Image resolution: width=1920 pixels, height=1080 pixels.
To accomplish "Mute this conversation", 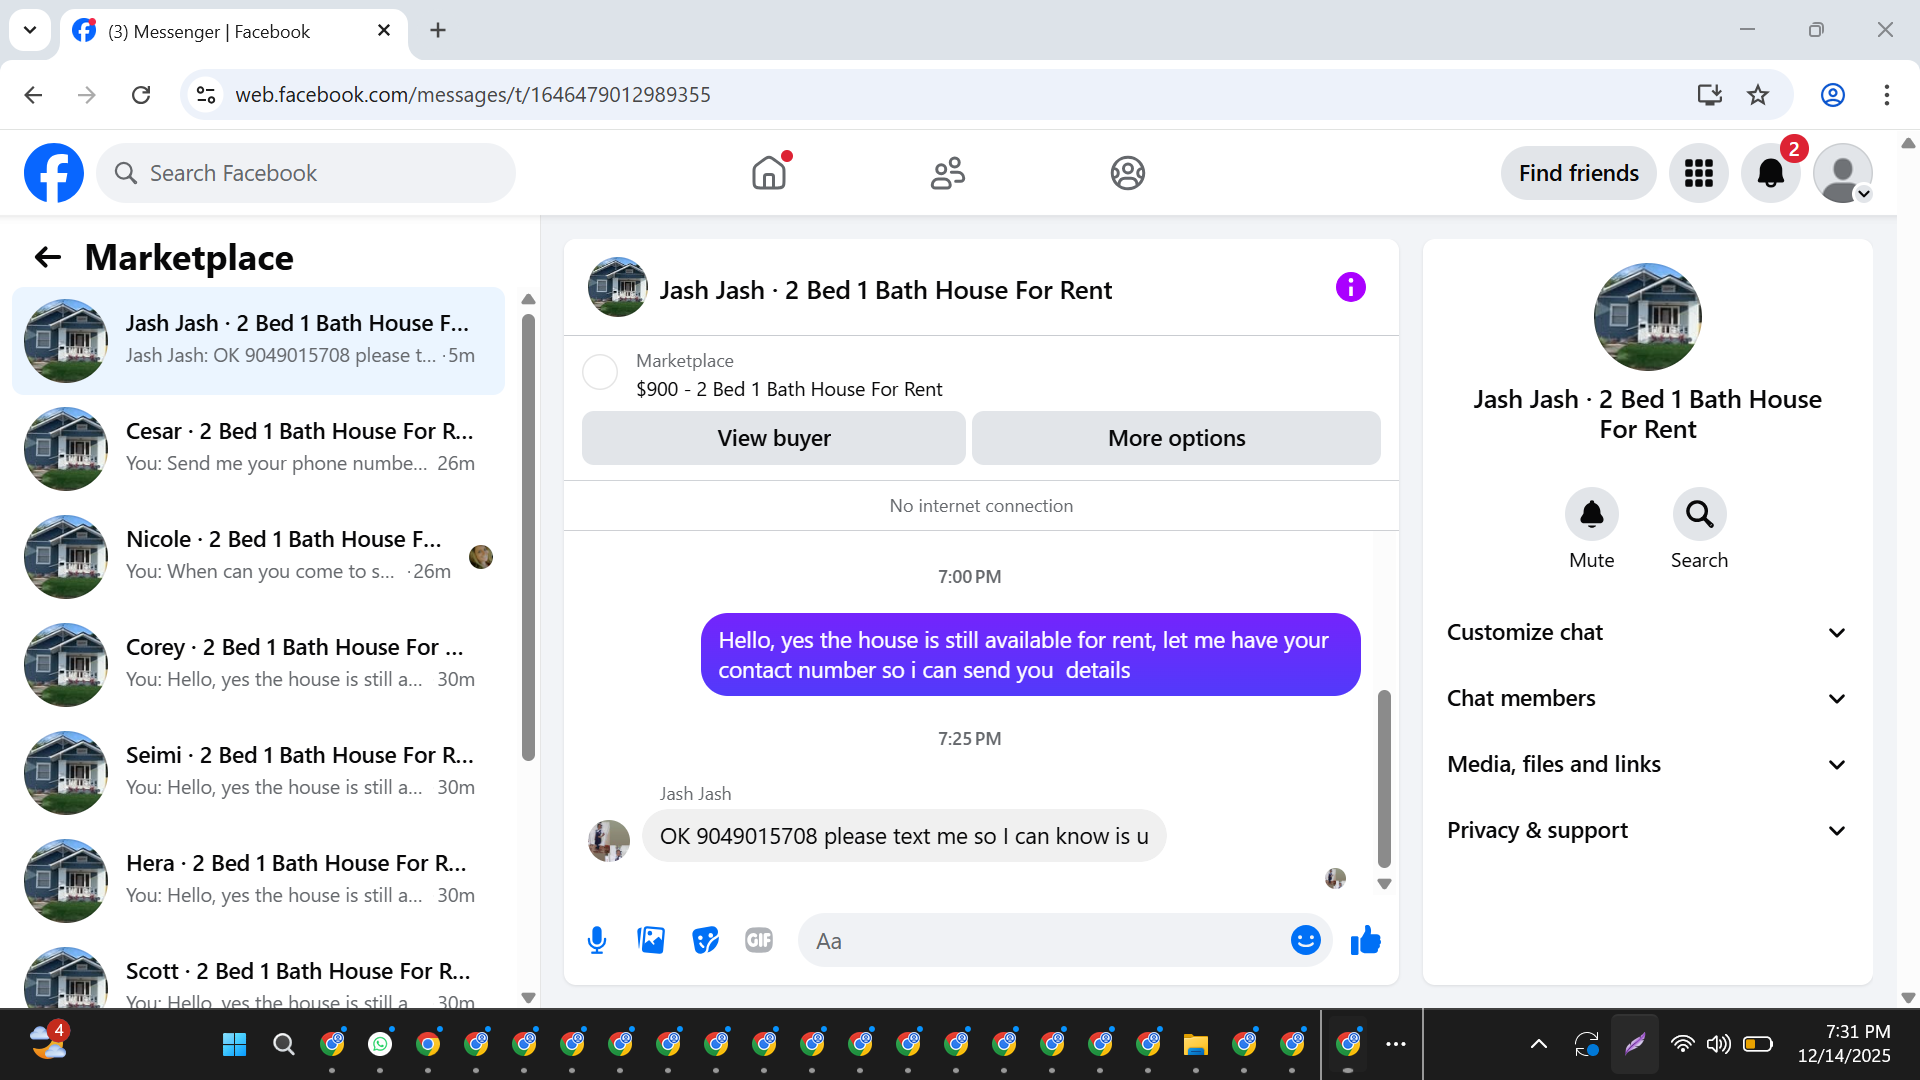I will [1591, 515].
